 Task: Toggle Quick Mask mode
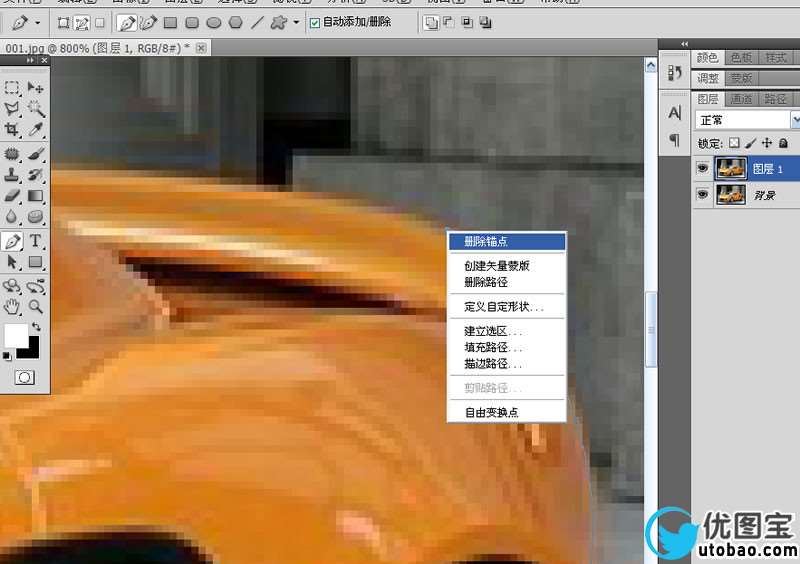point(24,378)
